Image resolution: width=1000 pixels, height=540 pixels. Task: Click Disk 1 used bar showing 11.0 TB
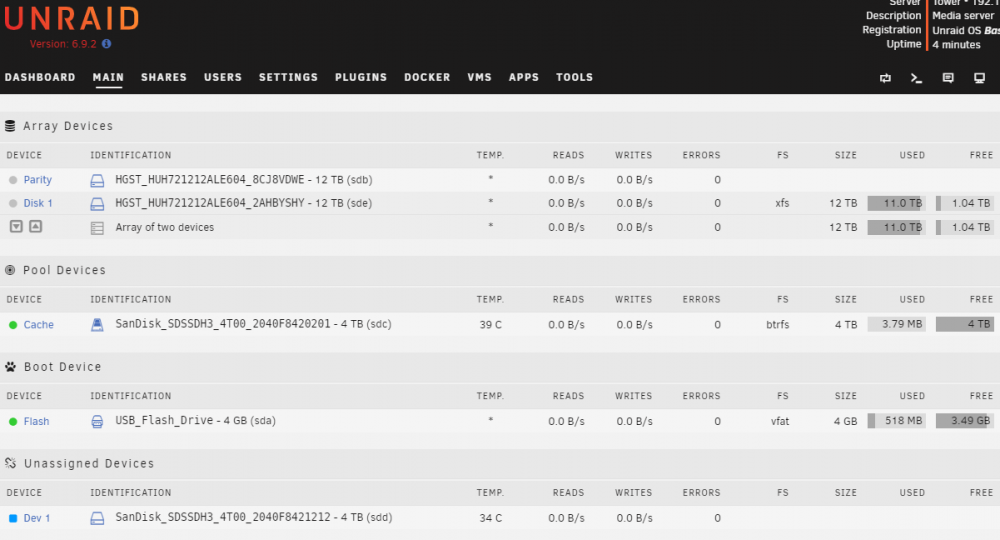tap(896, 203)
